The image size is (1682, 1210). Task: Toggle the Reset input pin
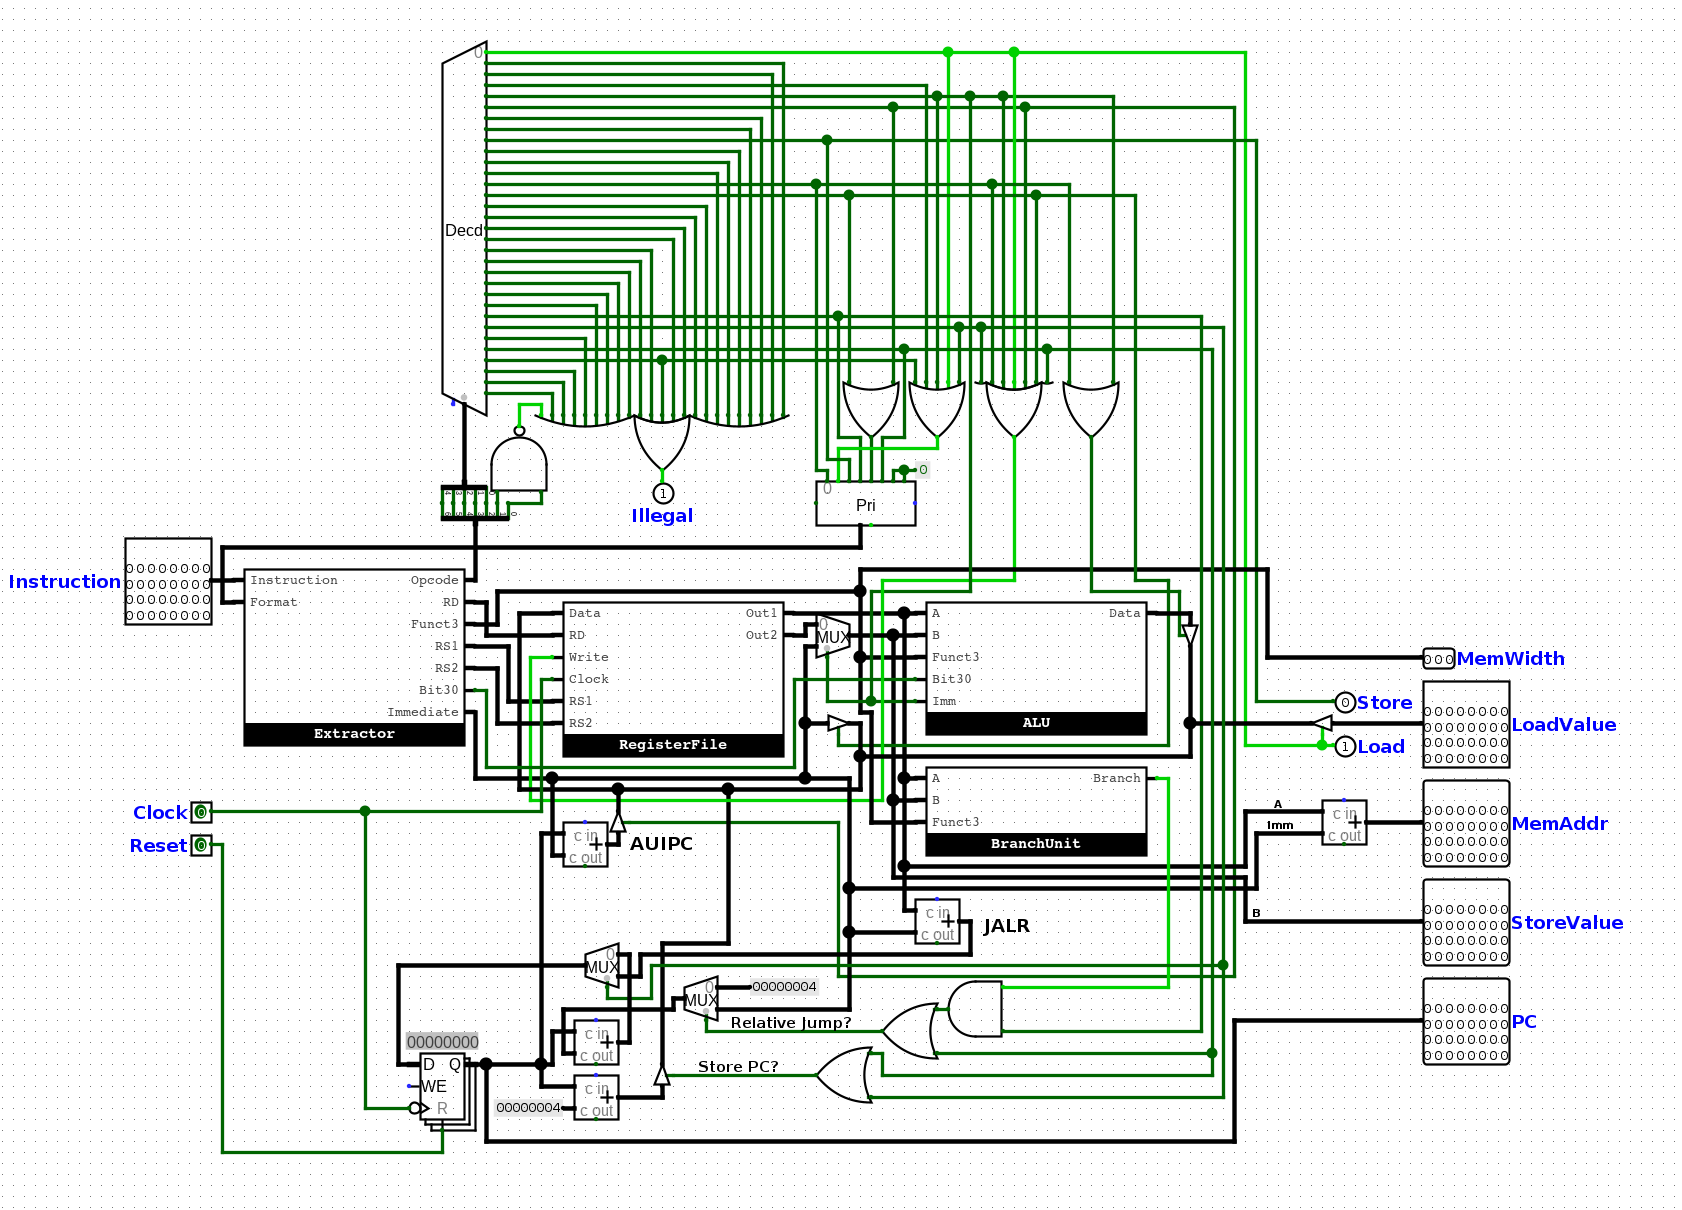click(201, 845)
